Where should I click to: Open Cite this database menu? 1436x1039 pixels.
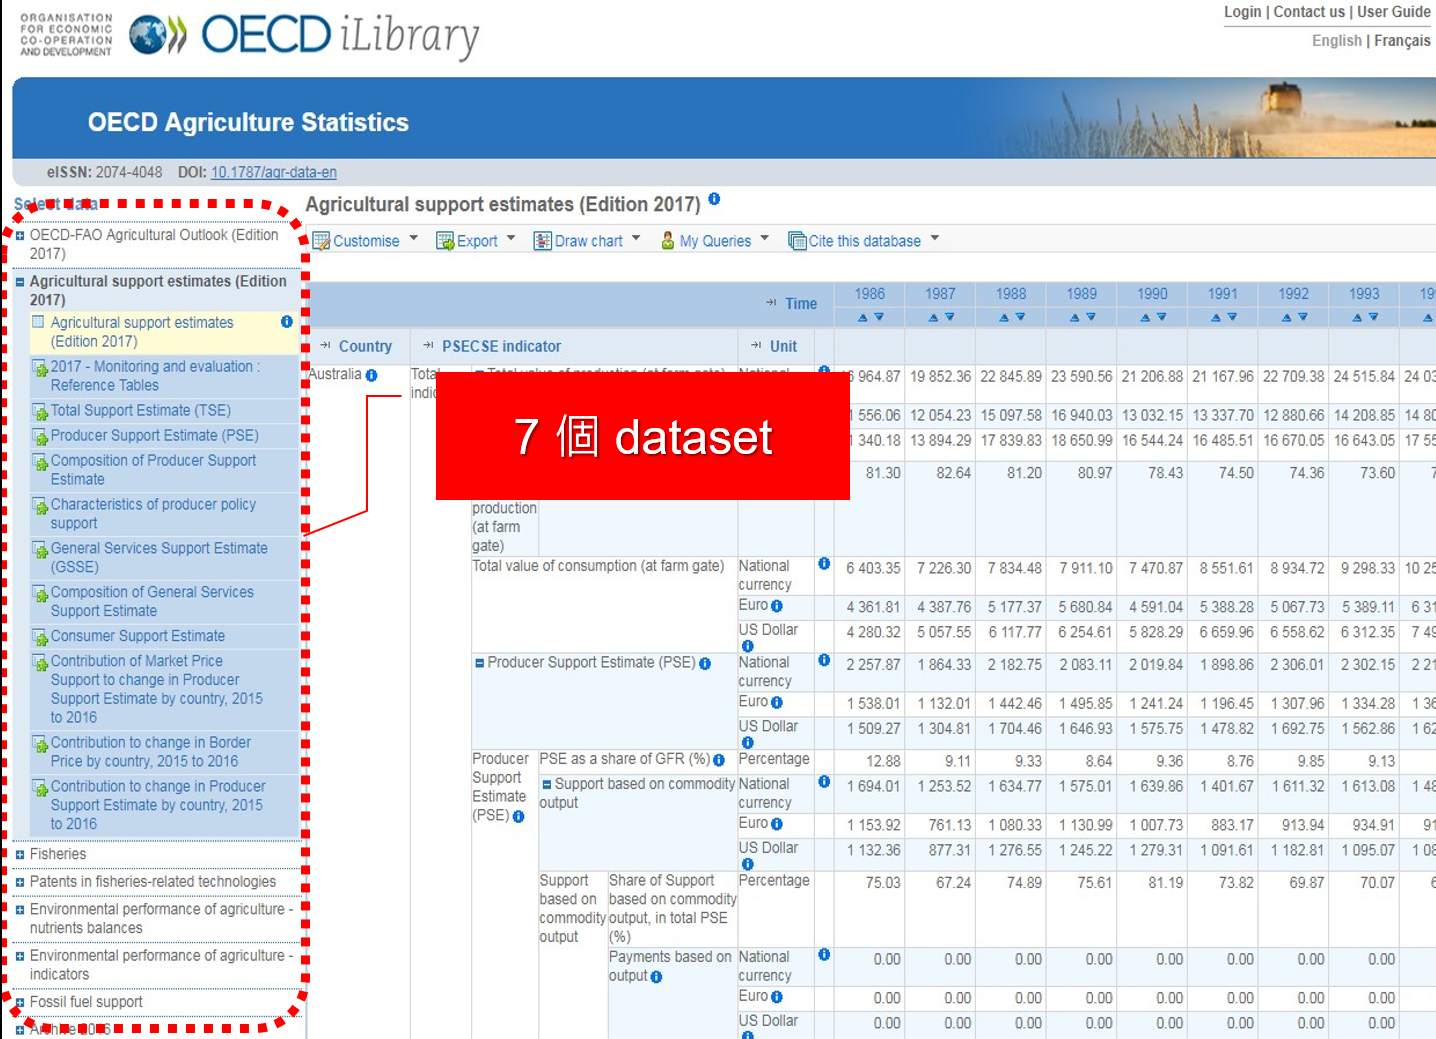coord(864,241)
